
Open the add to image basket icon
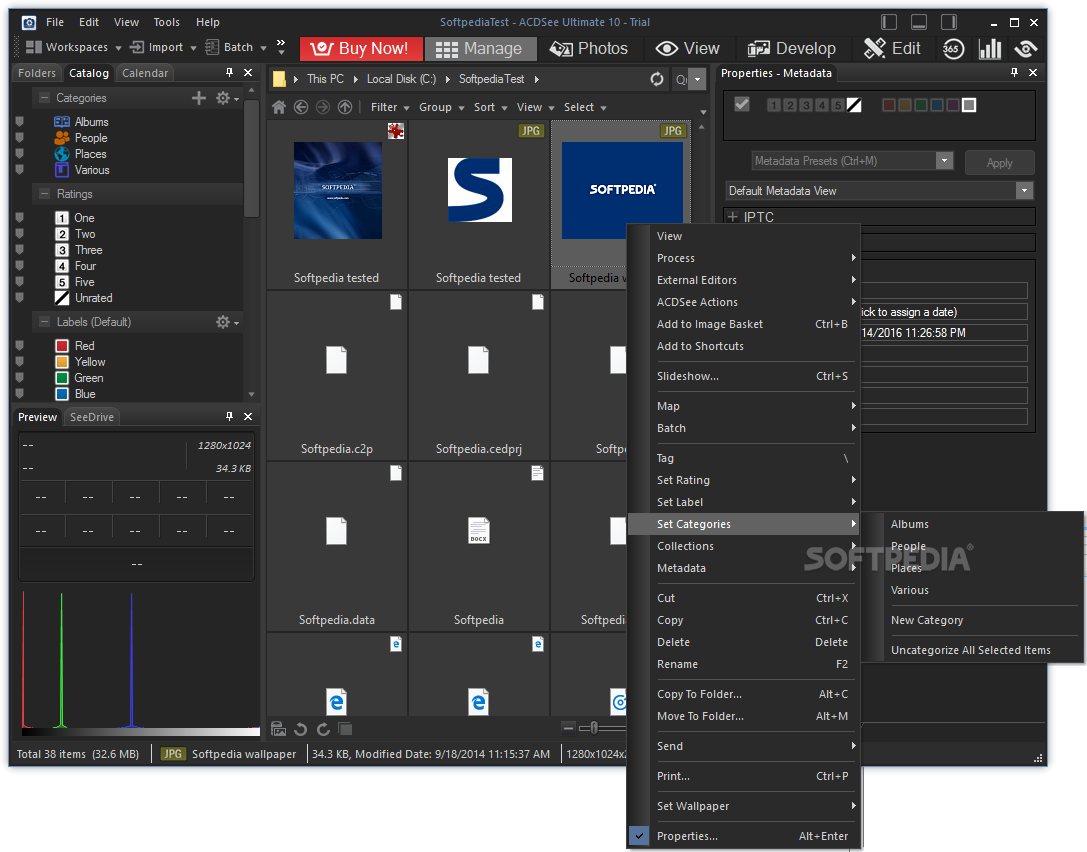coord(278,729)
